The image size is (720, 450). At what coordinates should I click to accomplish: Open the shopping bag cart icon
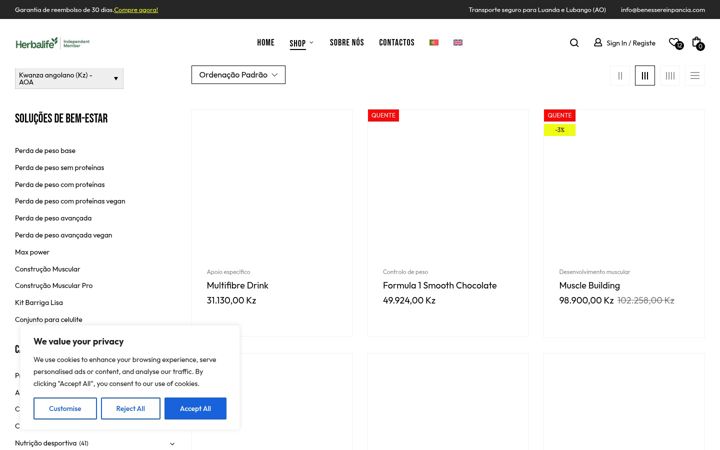pyautogui.click(x=697, y=42)
